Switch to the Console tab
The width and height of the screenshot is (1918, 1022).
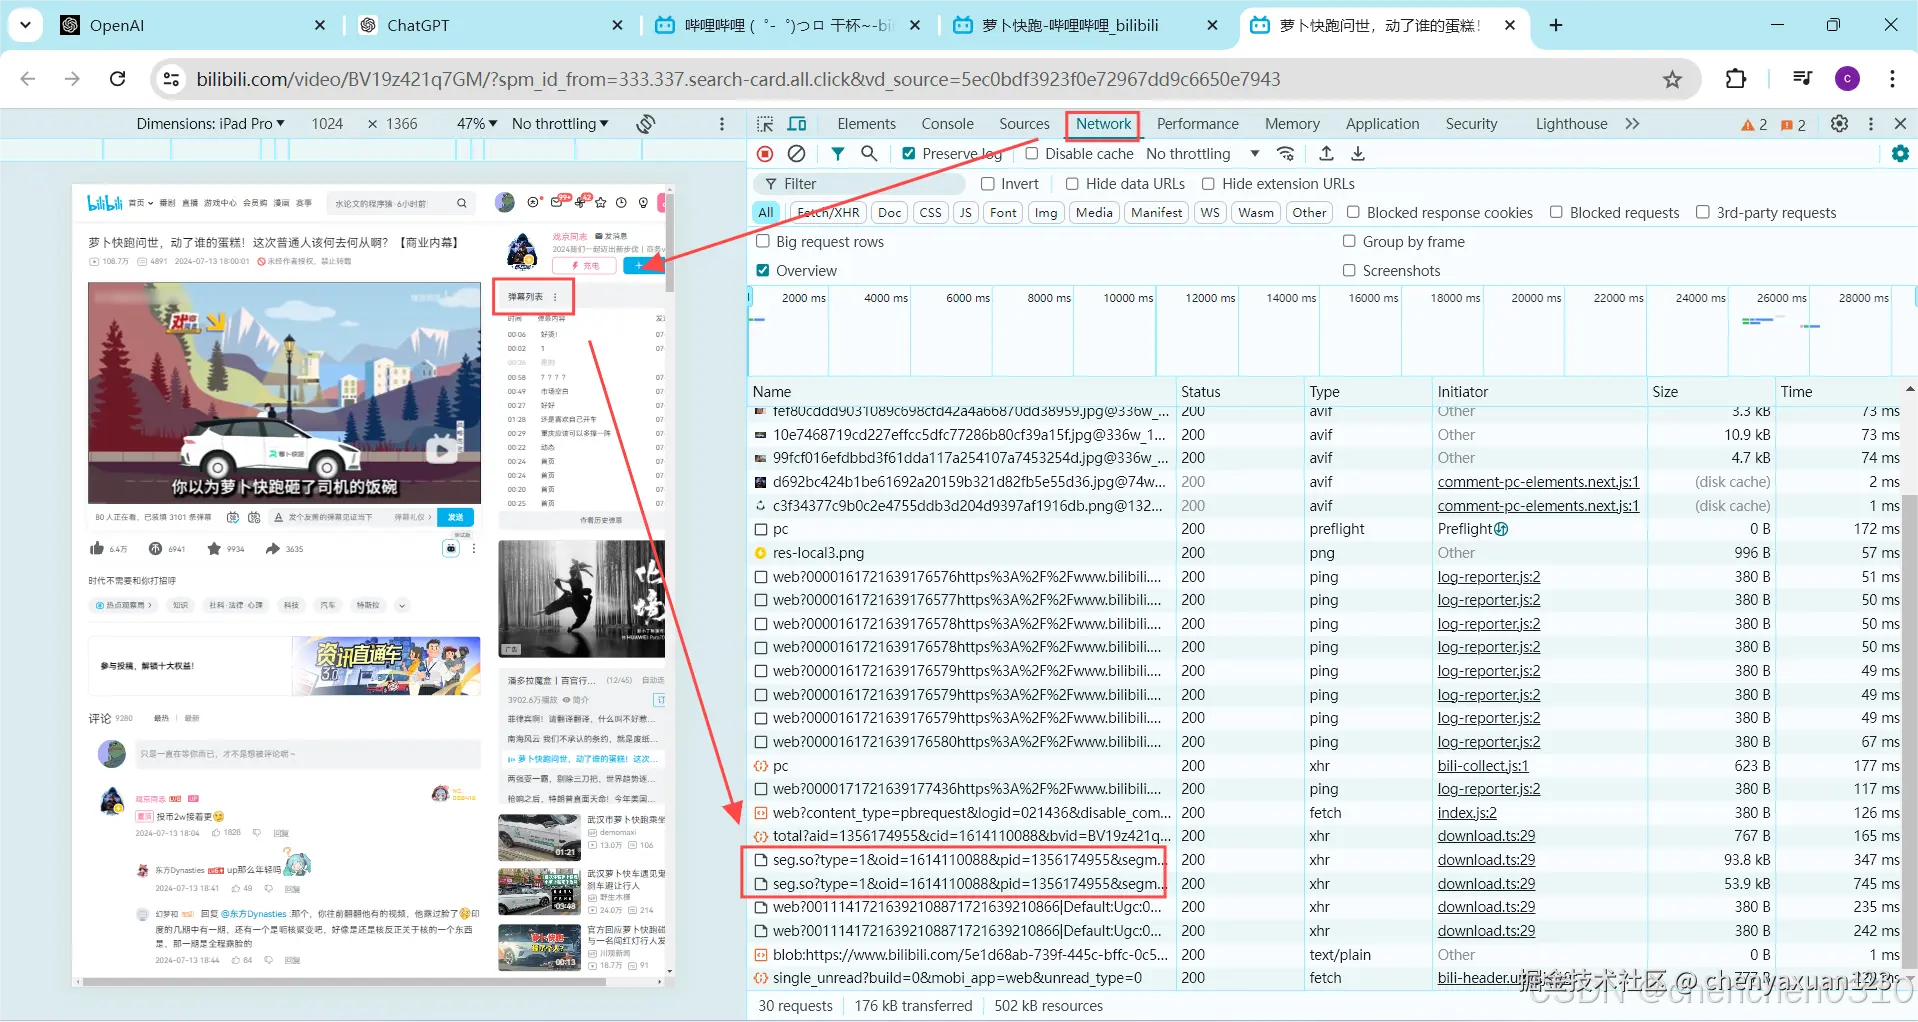coord(947,124)
